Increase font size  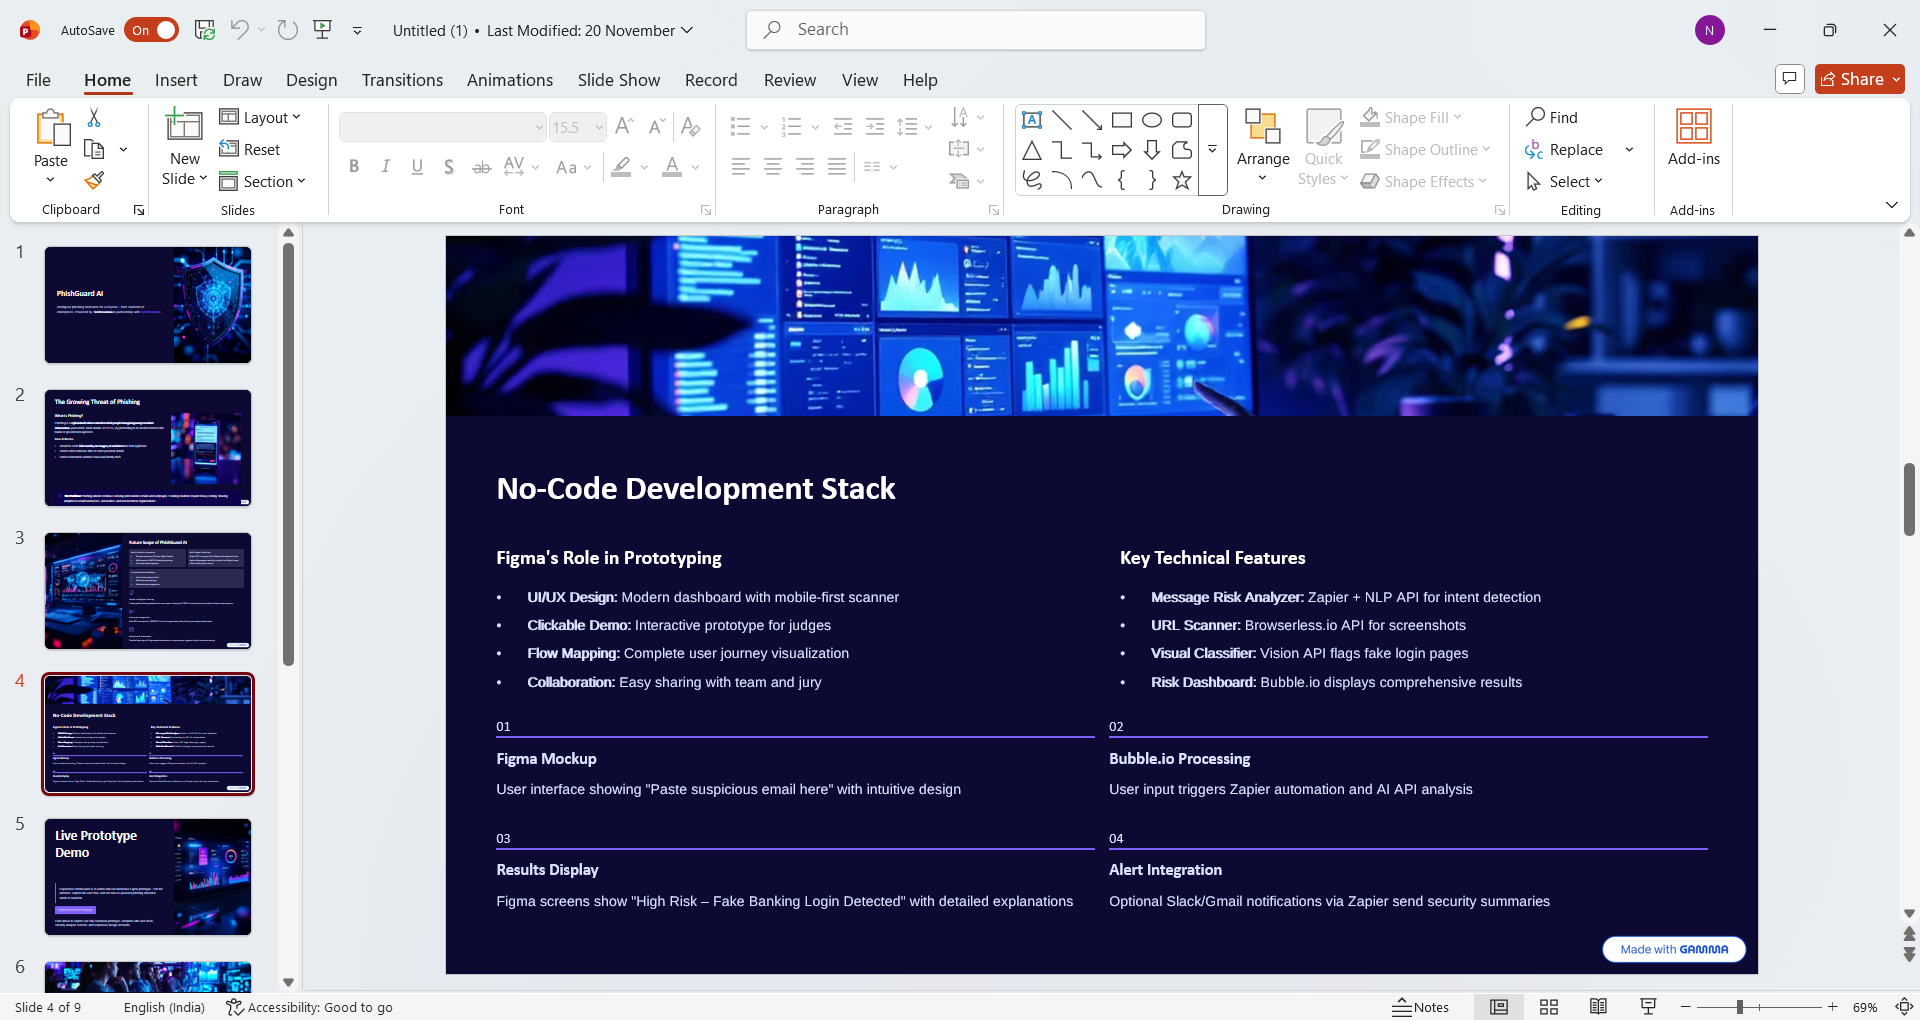[x=625, y=126]
